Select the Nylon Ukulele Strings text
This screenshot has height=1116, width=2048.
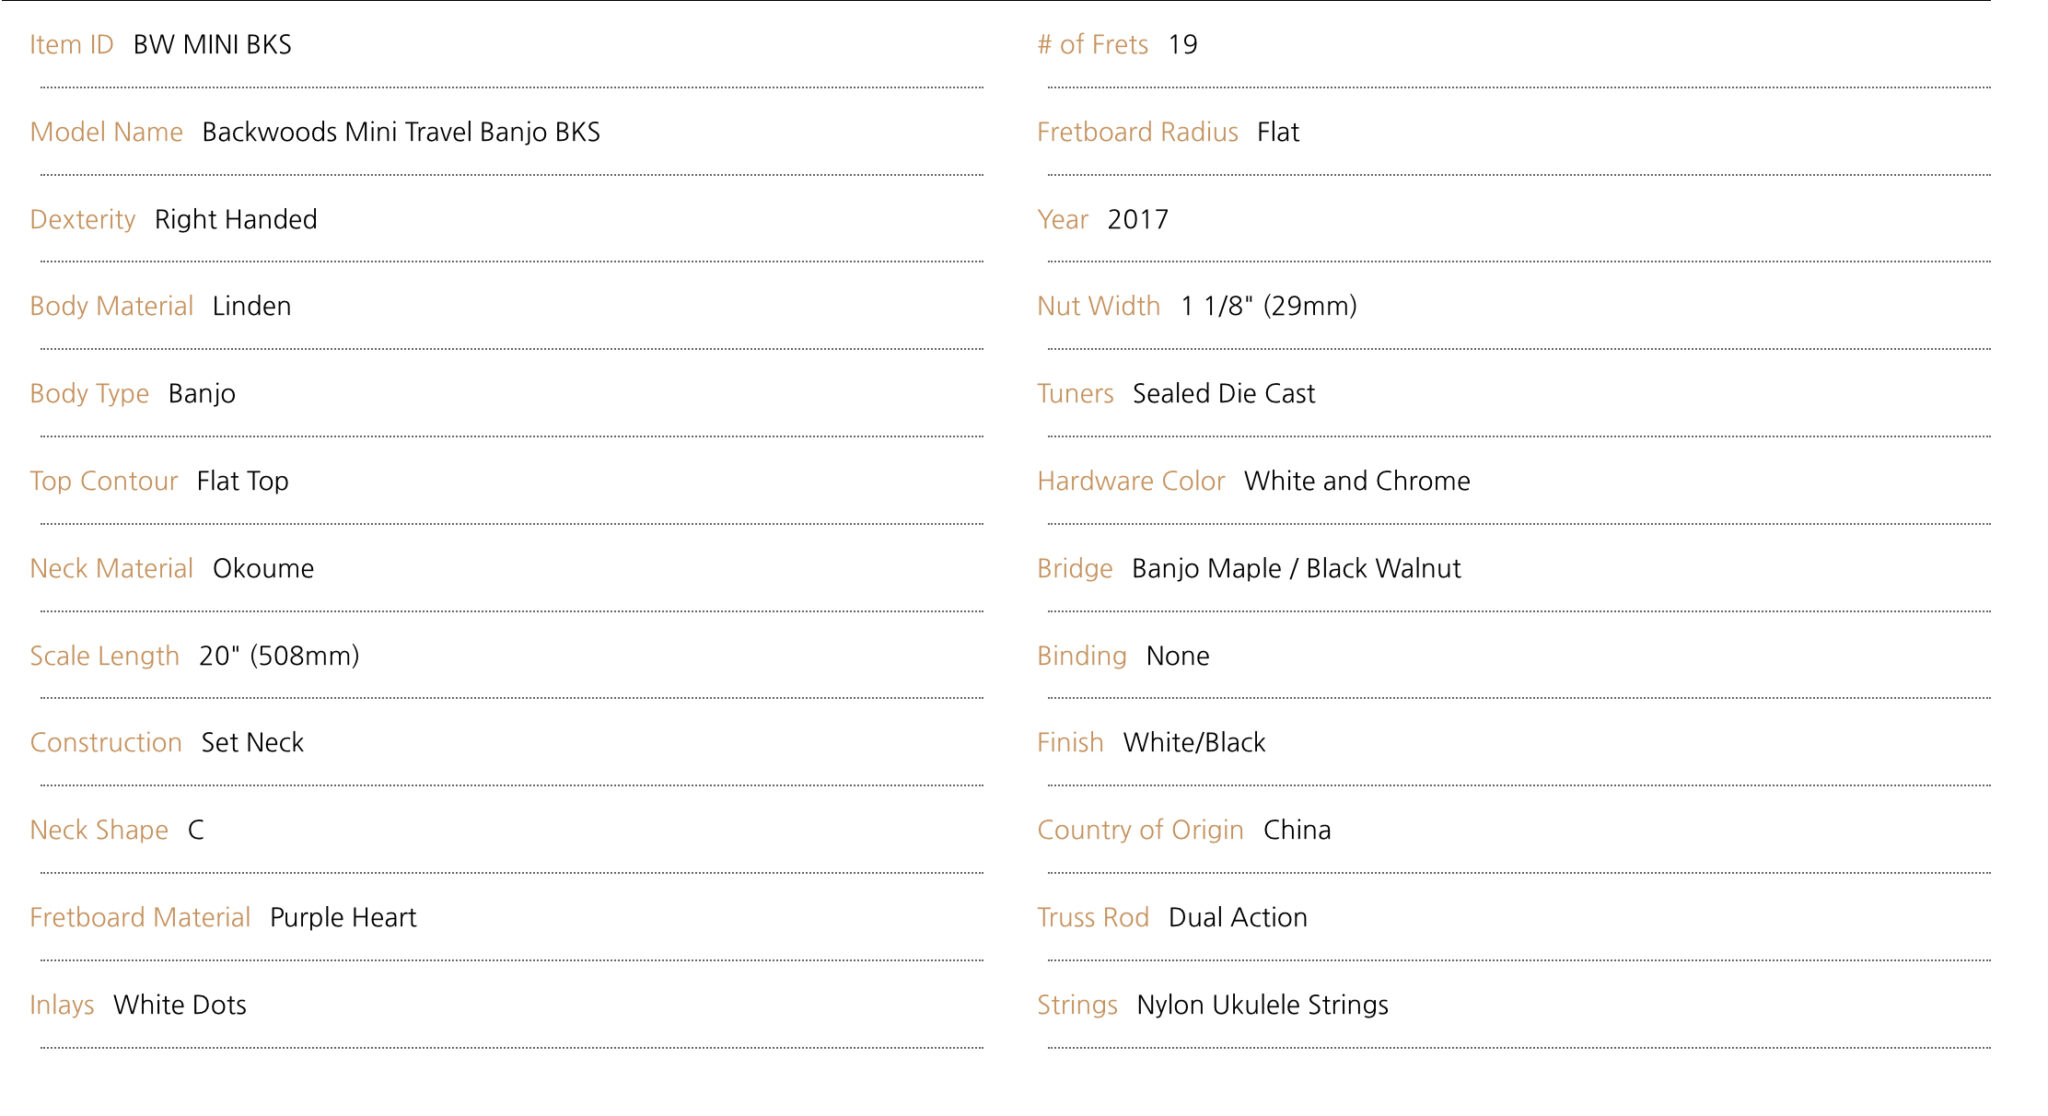(x=1263, y=1005)
